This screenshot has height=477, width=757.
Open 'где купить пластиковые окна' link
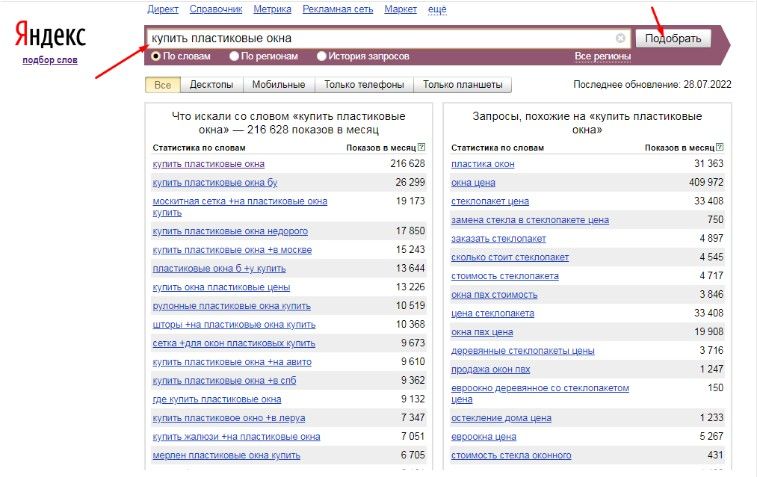(217, 399)
